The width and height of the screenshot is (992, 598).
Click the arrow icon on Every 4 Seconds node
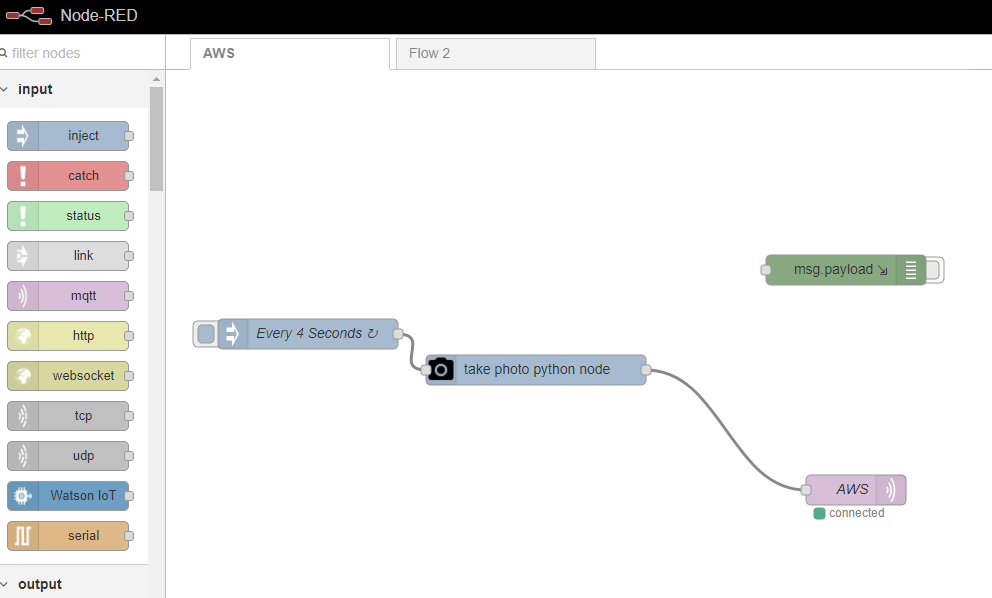(x=232, y=333)
